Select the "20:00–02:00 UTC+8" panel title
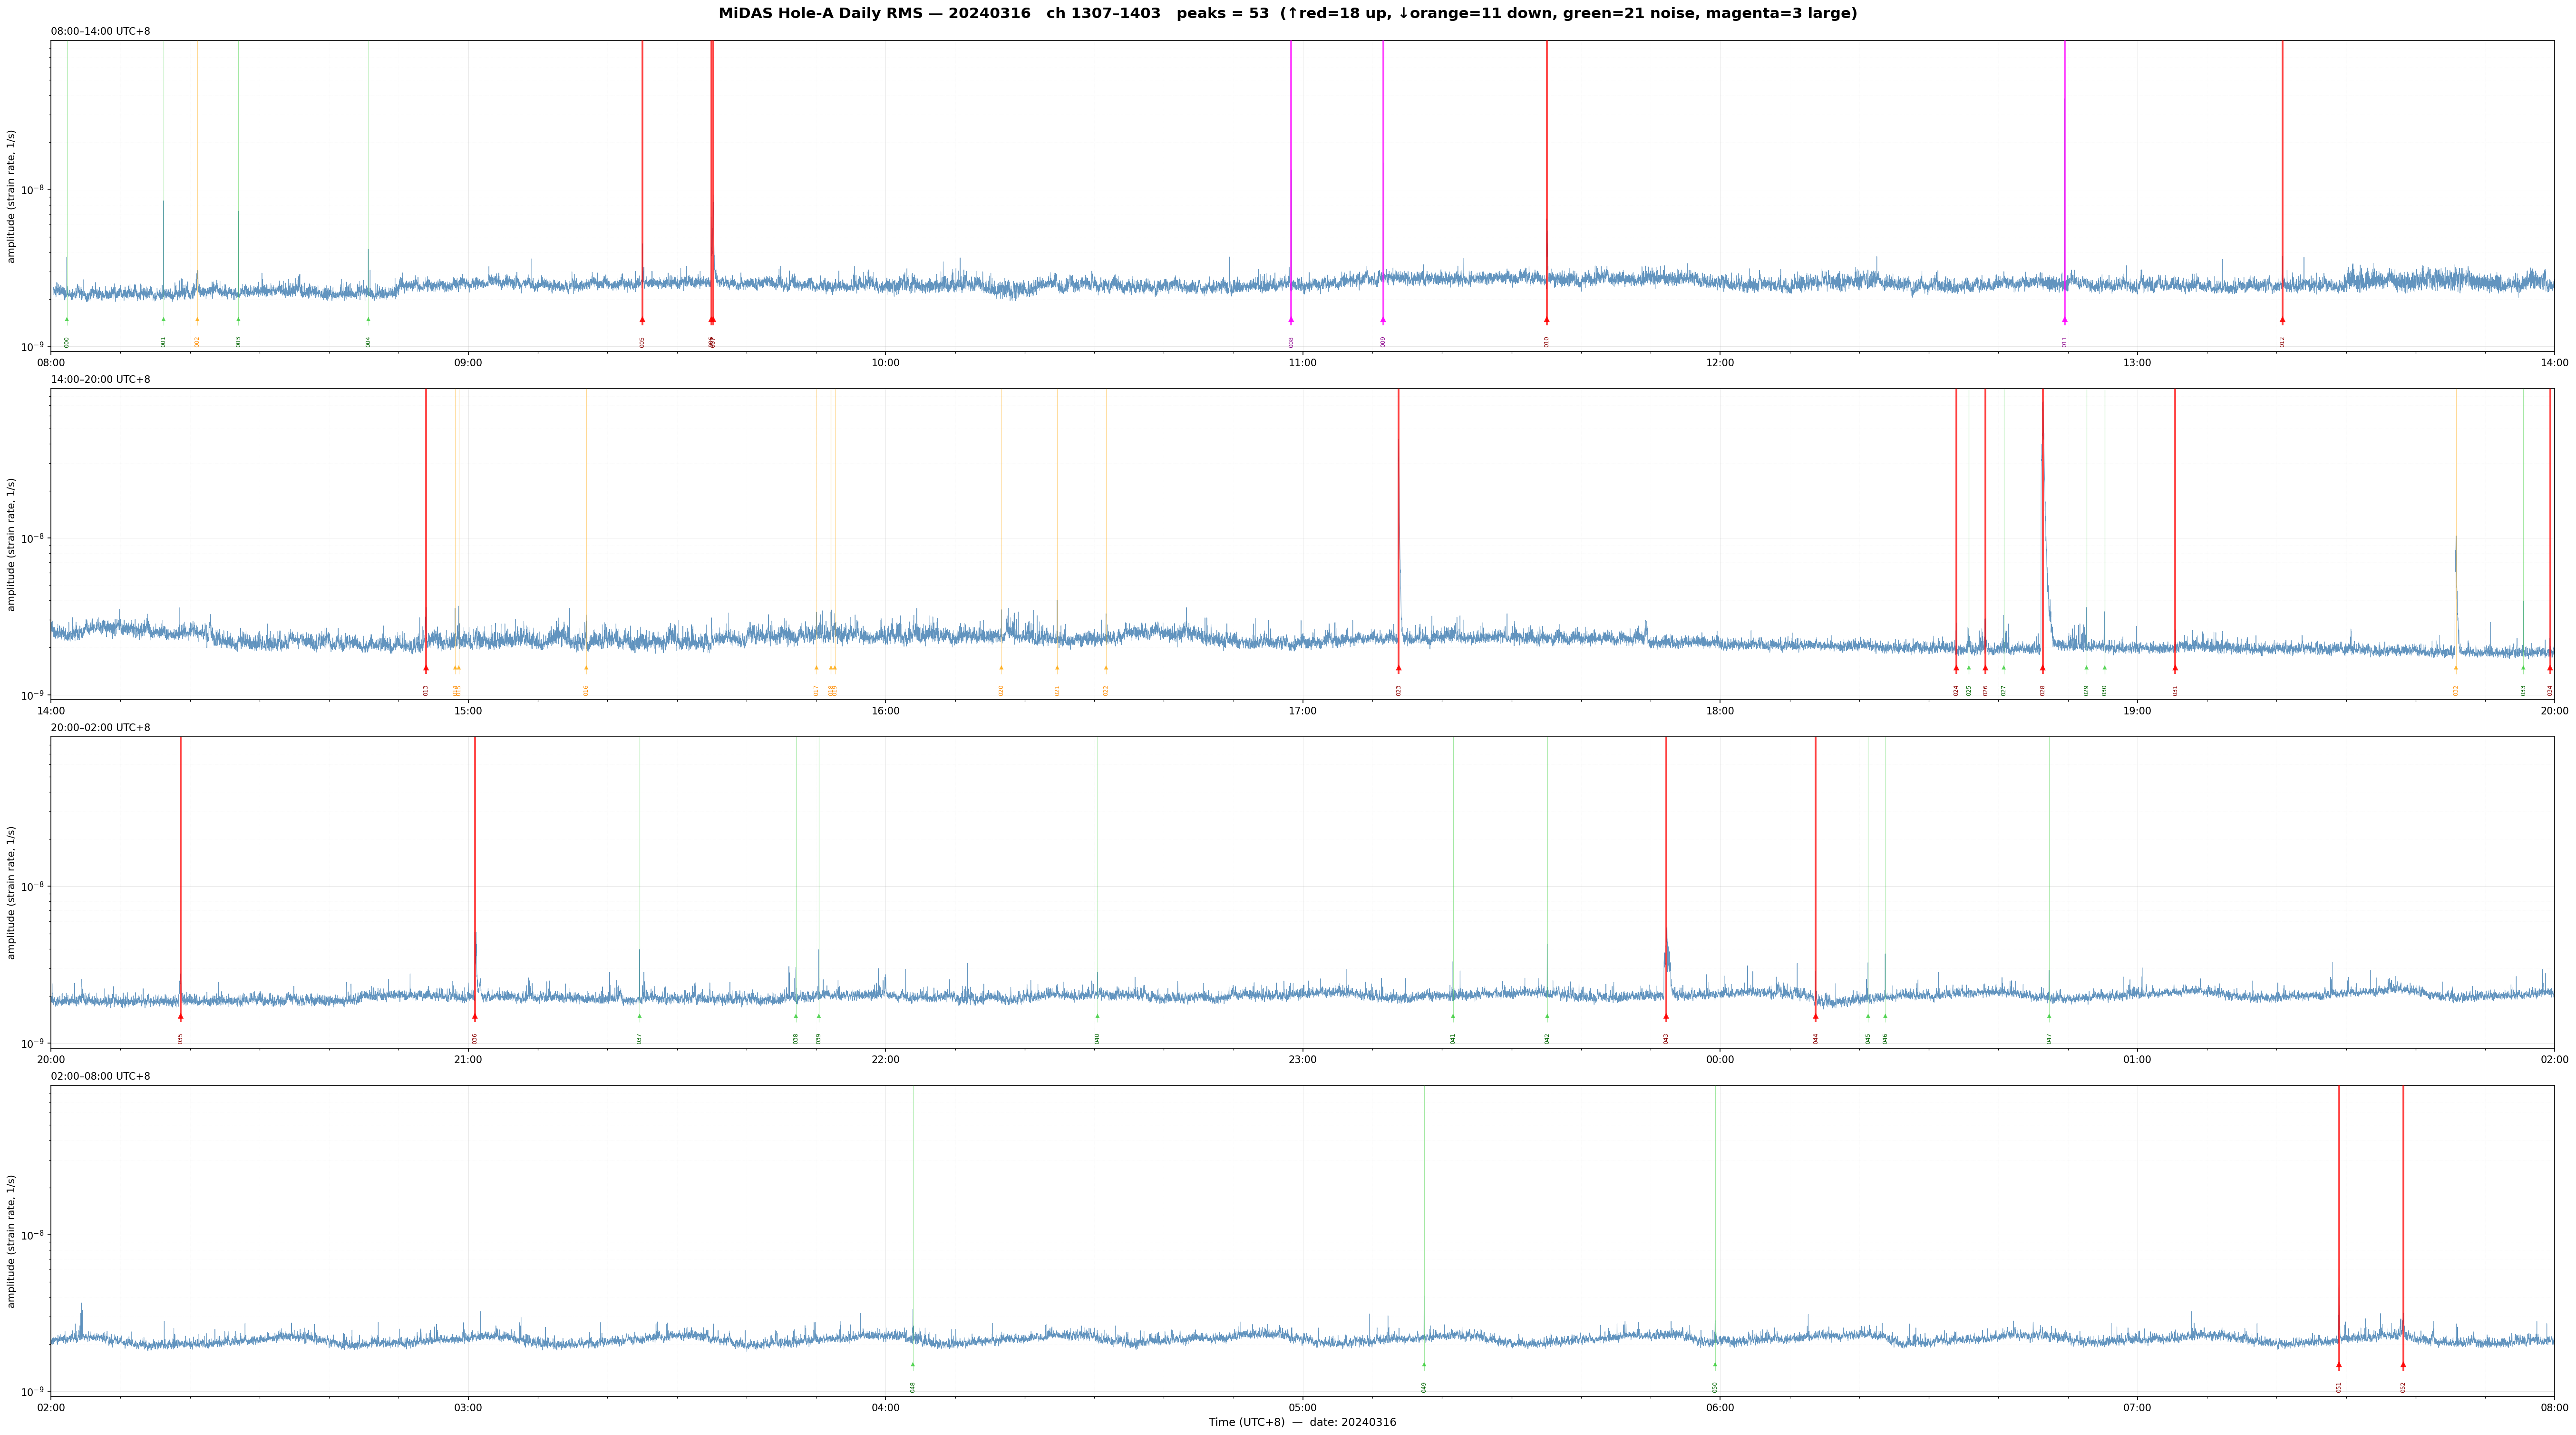This screenshot has height=1435, width=2576. (x=101, y=728)
